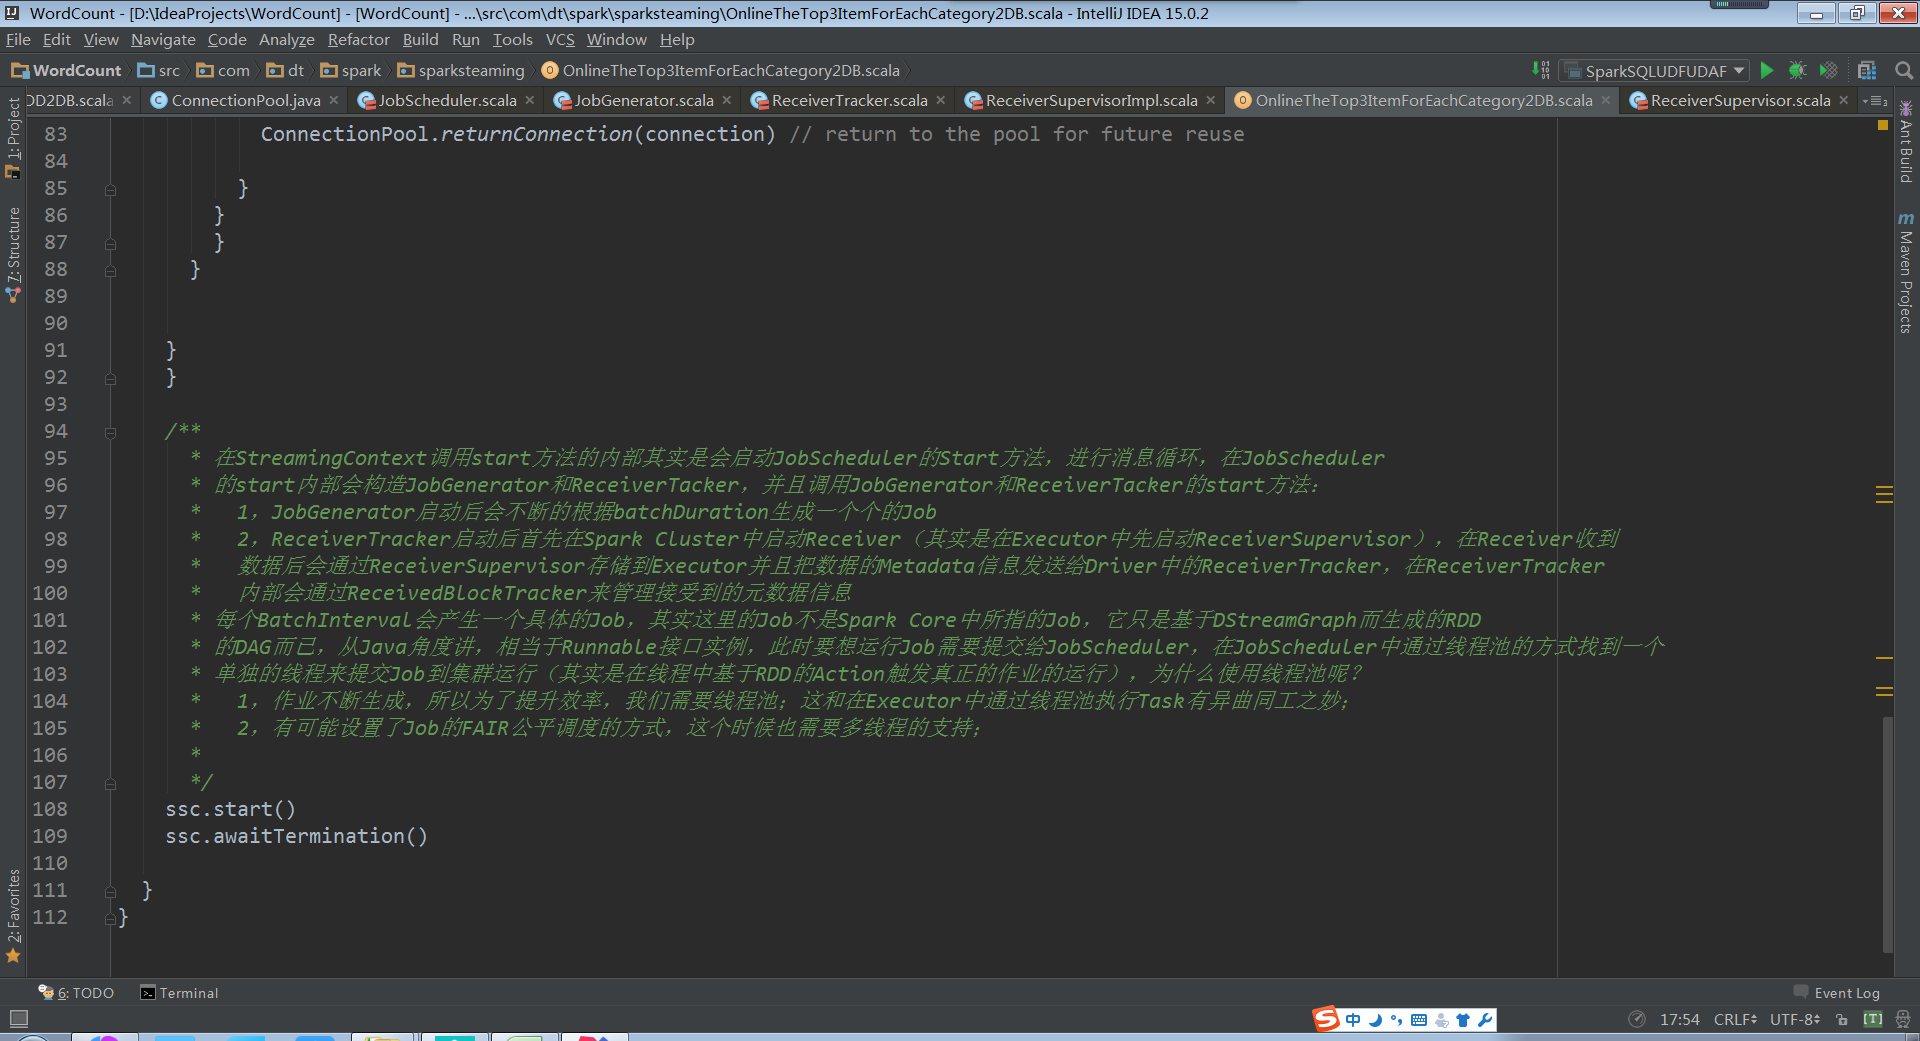This screenshot has width=1920, height=1041.
Task: Select WordCount breadcrumb in navigation bar
Action: coord(66,70)
